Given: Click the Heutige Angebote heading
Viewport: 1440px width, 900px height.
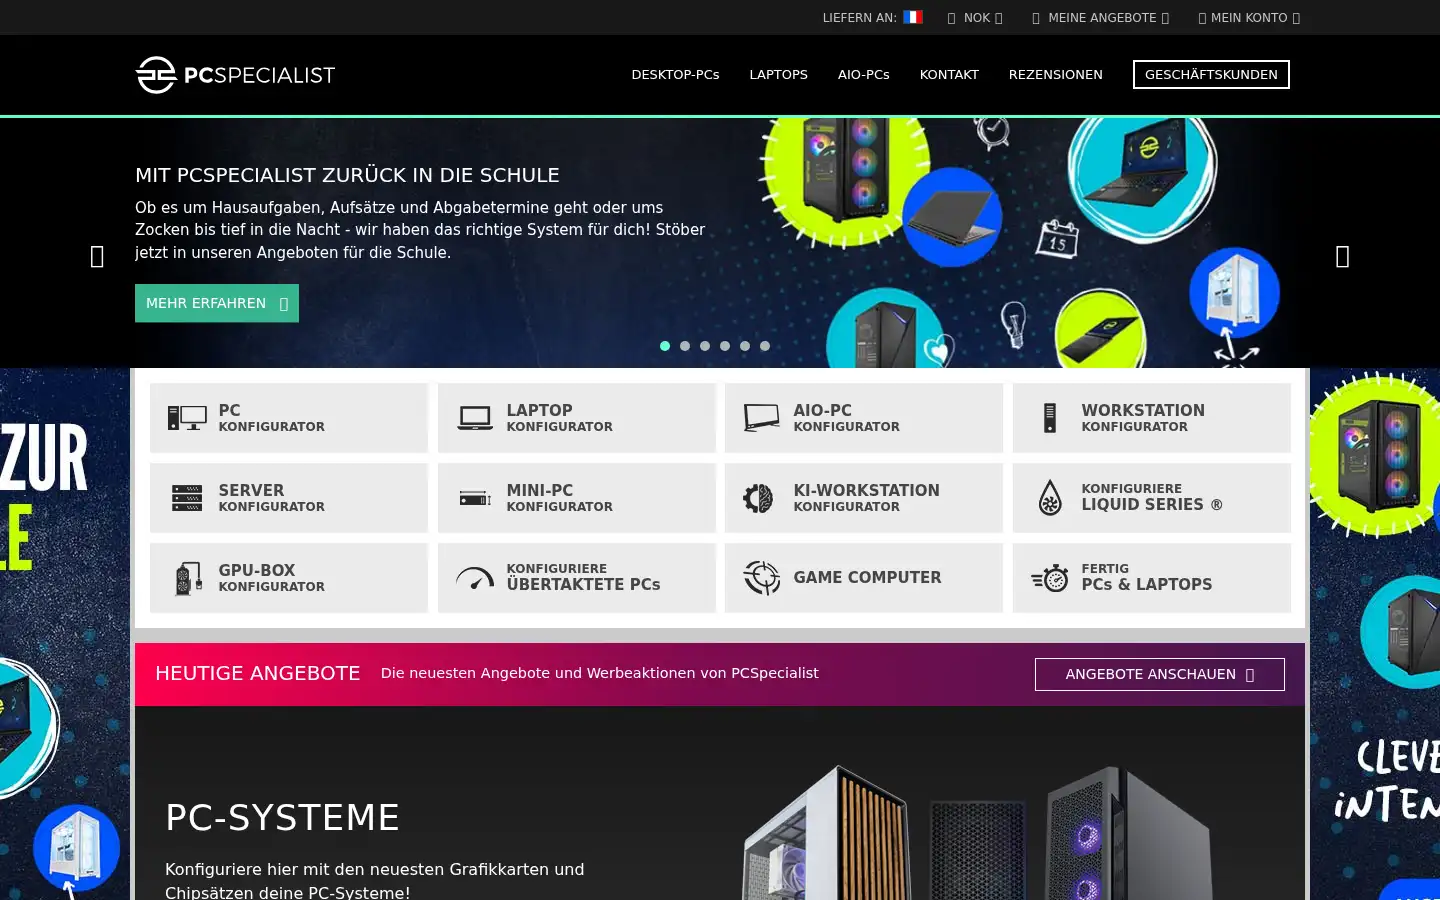Looking at the screenshot, I should click(x=258, y=674).
